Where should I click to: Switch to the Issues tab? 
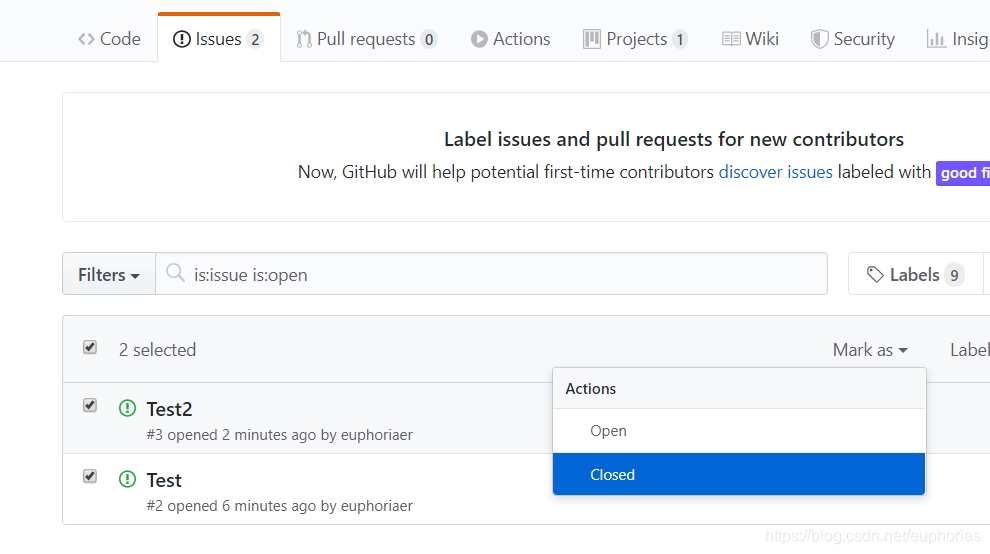[218, 39]
